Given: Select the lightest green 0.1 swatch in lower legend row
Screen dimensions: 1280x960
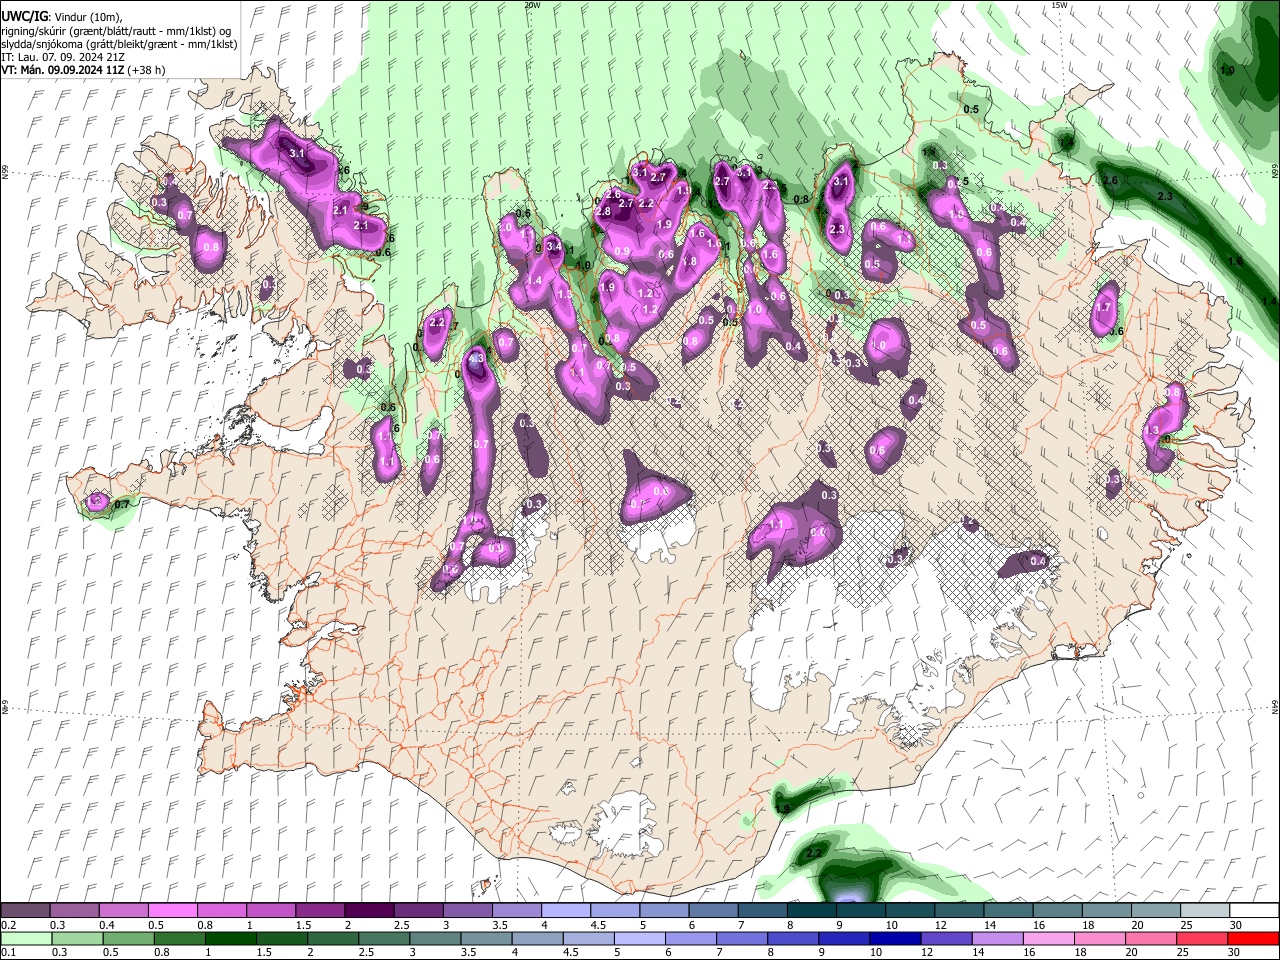Looking at the screenshot, I should 25,938.
